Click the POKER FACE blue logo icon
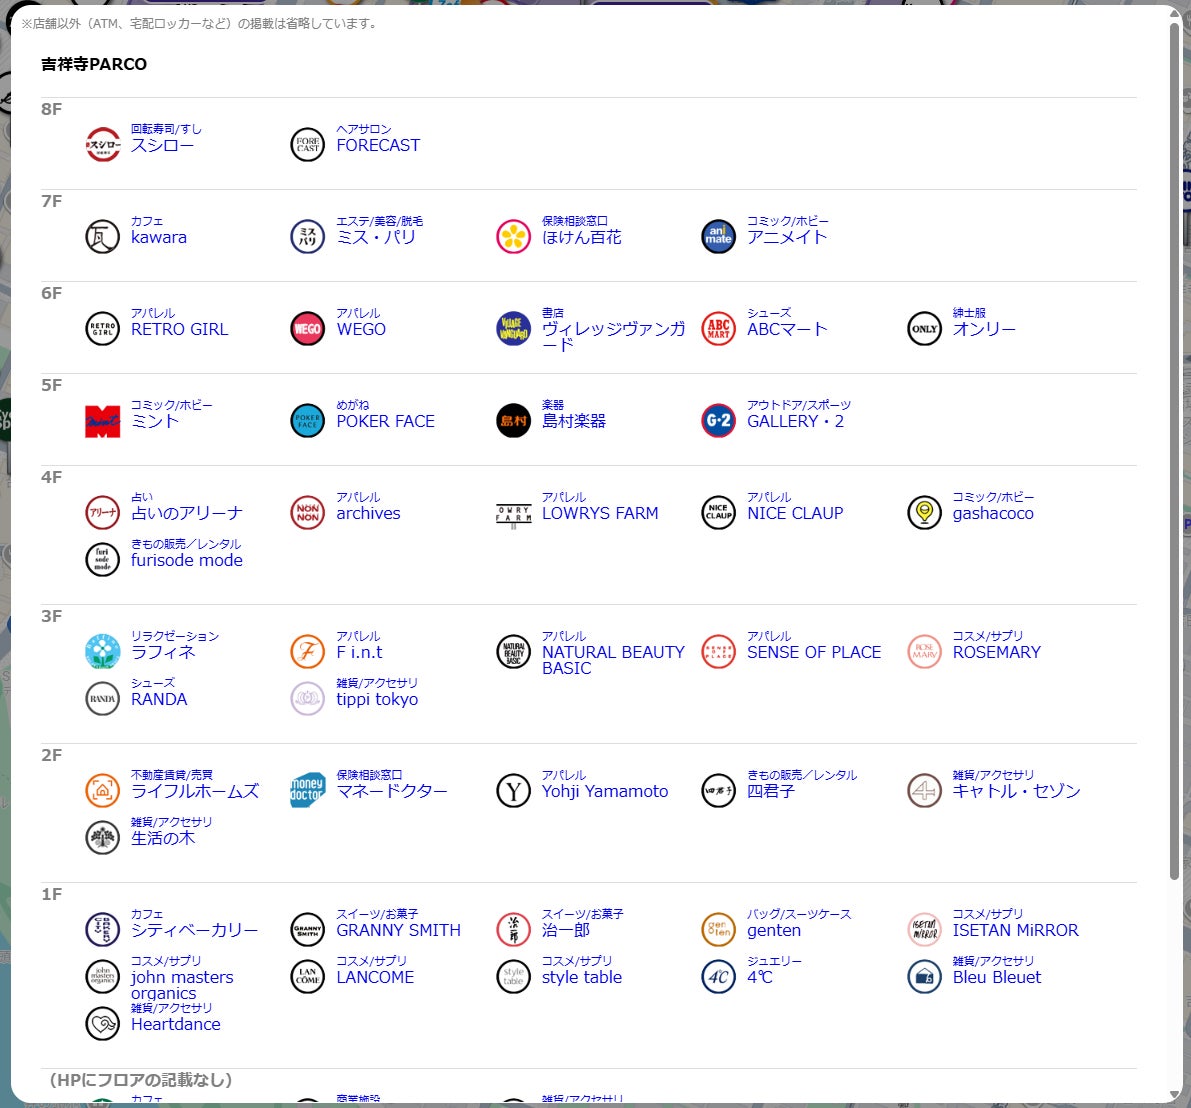 coord(308,420)
